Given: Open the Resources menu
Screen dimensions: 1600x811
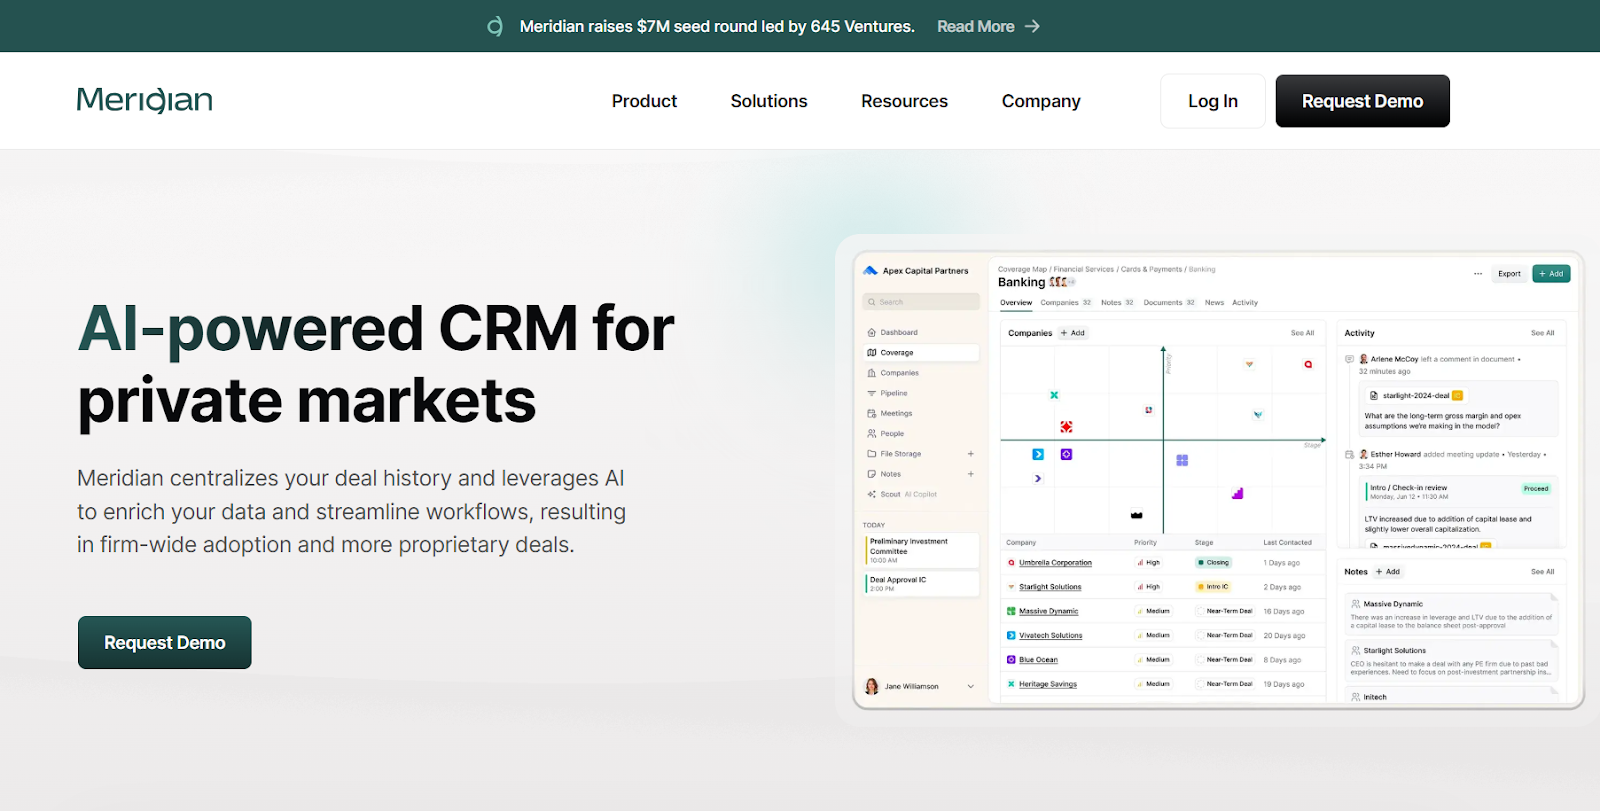Looking at the screenshot, I should coord(904,101).
